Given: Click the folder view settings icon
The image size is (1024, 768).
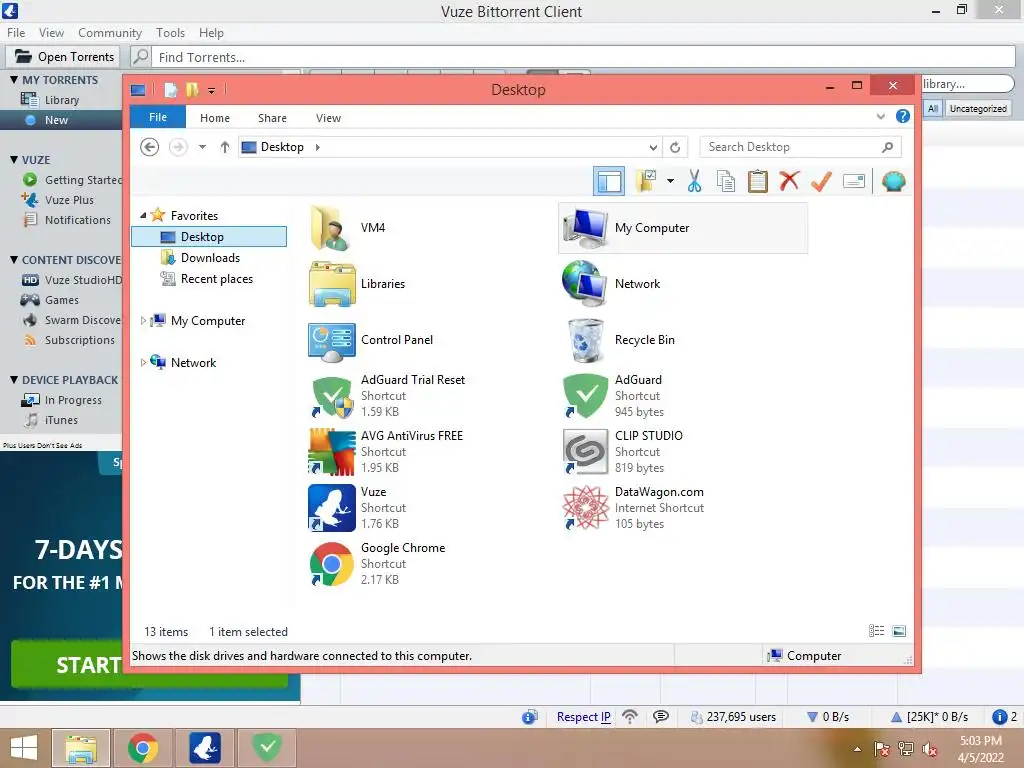Looking at the screenshot, I should 647,181.
